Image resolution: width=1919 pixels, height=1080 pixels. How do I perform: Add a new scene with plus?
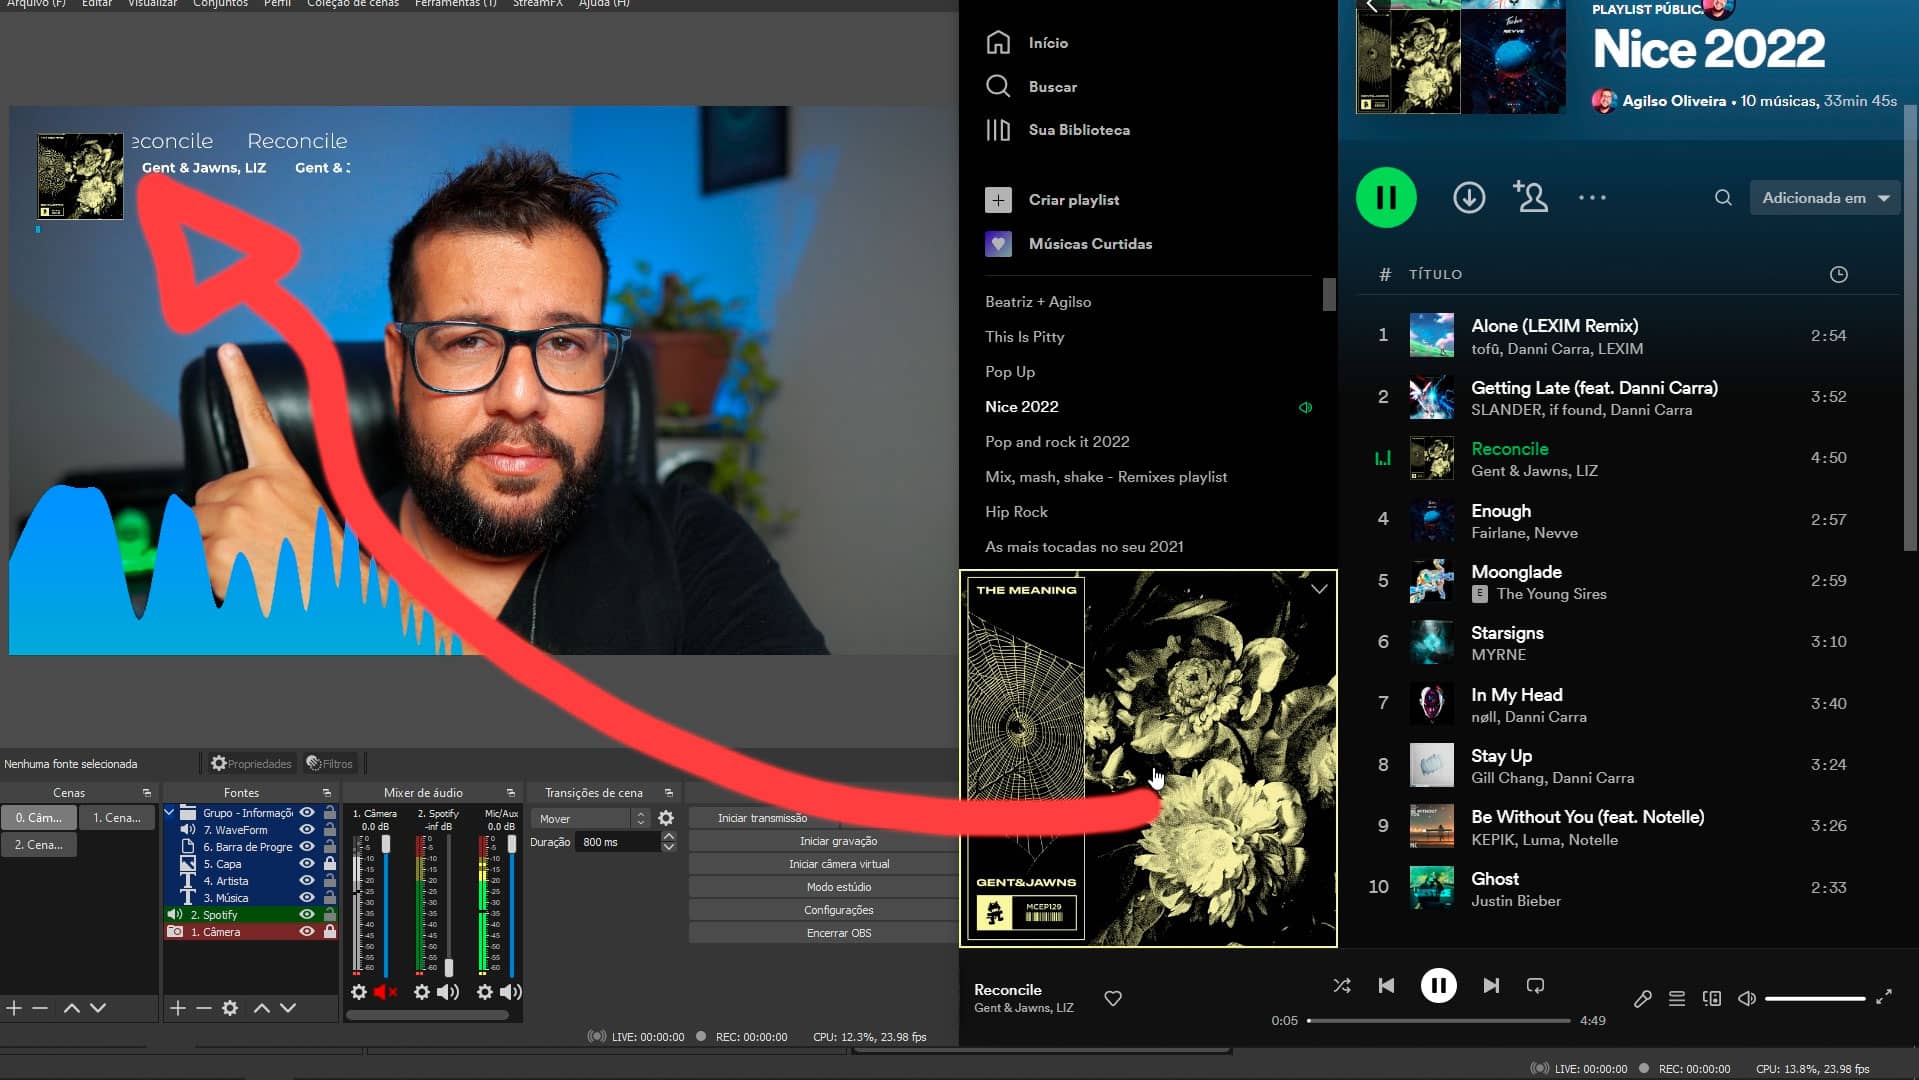[14, 1008]
